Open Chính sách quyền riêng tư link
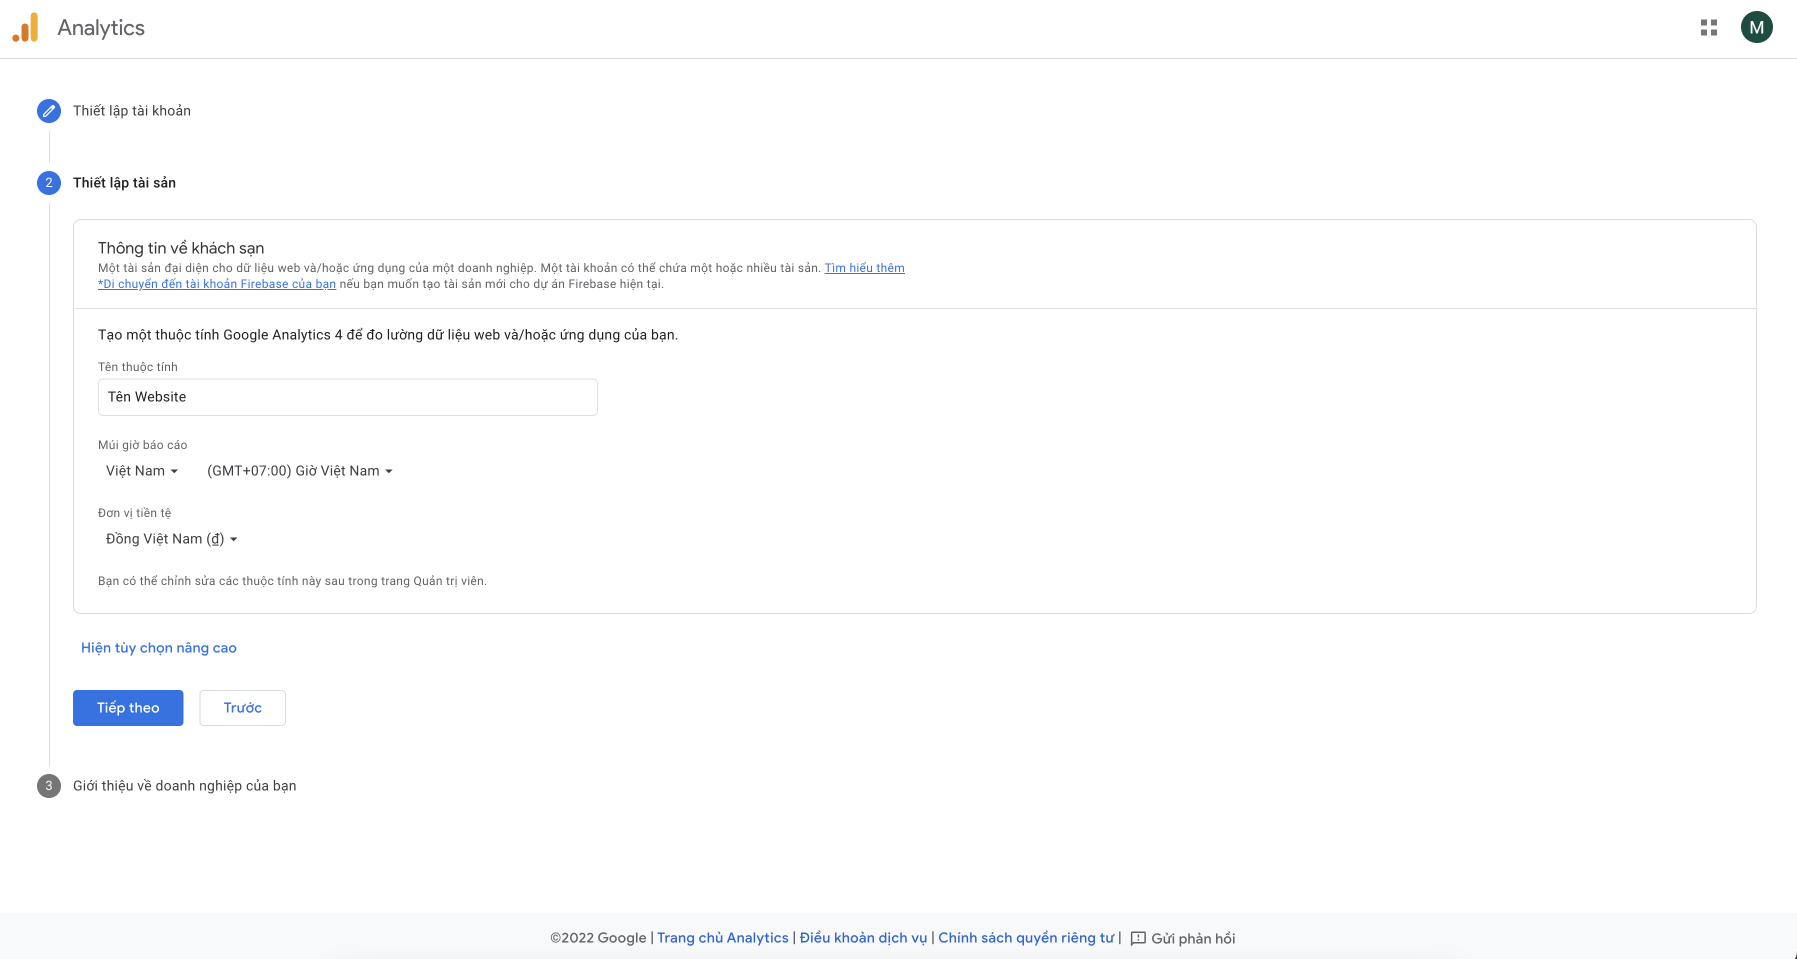This screenshot has width=1797, height=959. [1025, 938]
